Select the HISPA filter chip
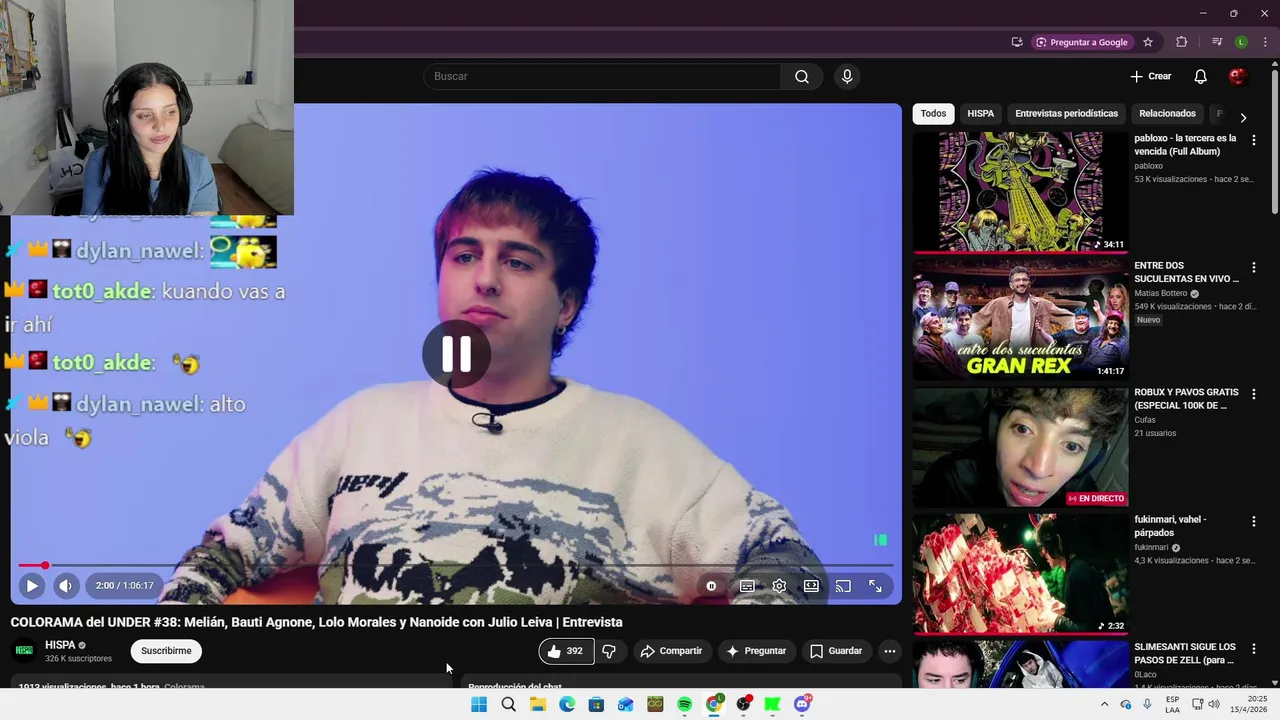This screenshot has width=1280, height=720. click(981, 113)
